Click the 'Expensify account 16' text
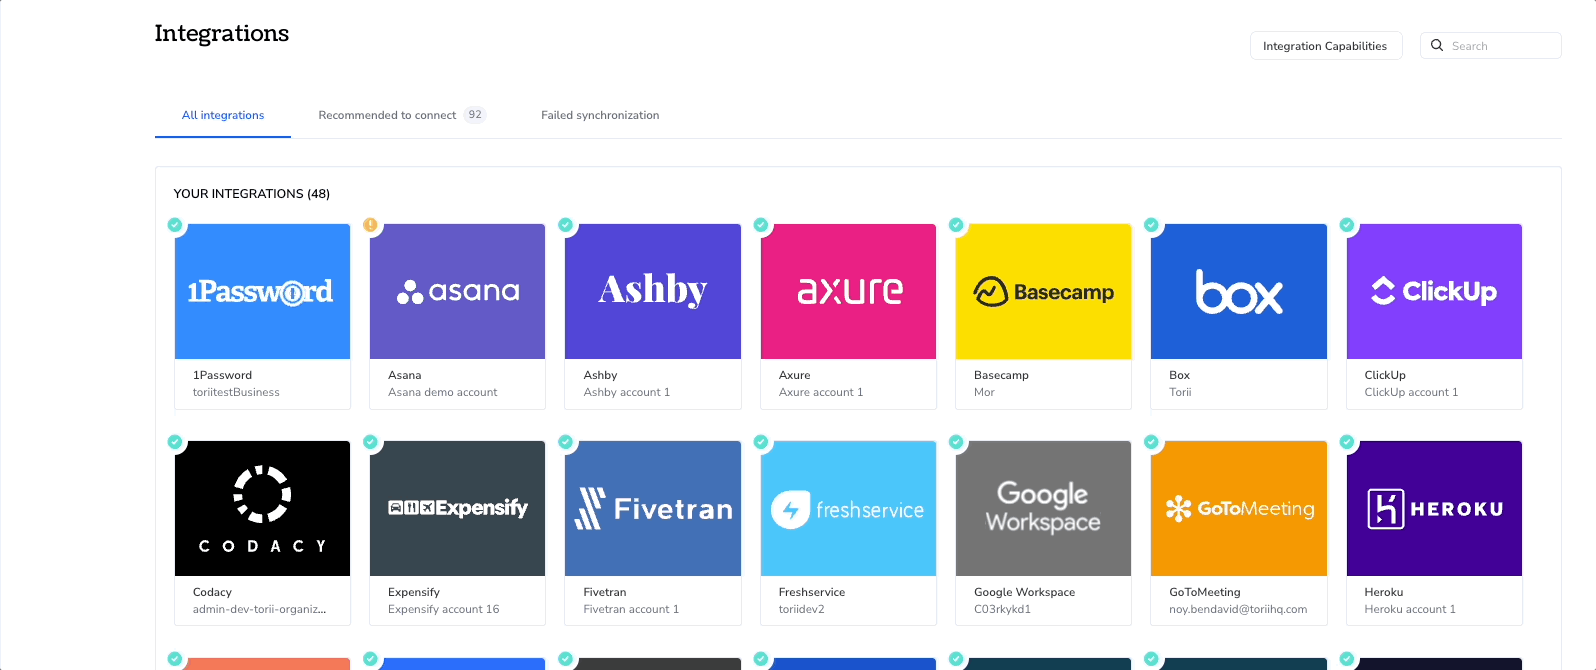 [444, 609]
